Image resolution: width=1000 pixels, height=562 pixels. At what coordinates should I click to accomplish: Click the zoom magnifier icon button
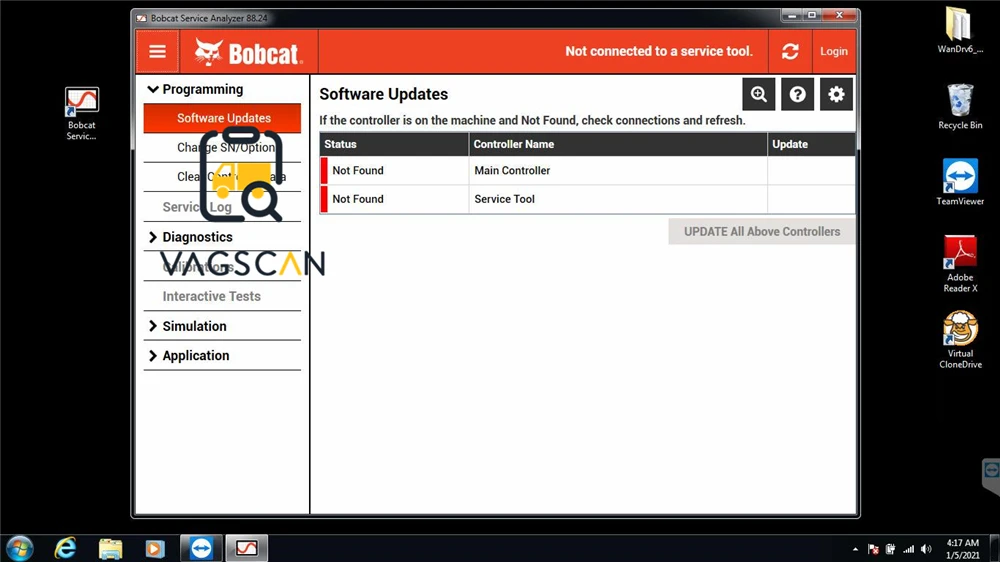pyautogui.click(x=758, y=94)
